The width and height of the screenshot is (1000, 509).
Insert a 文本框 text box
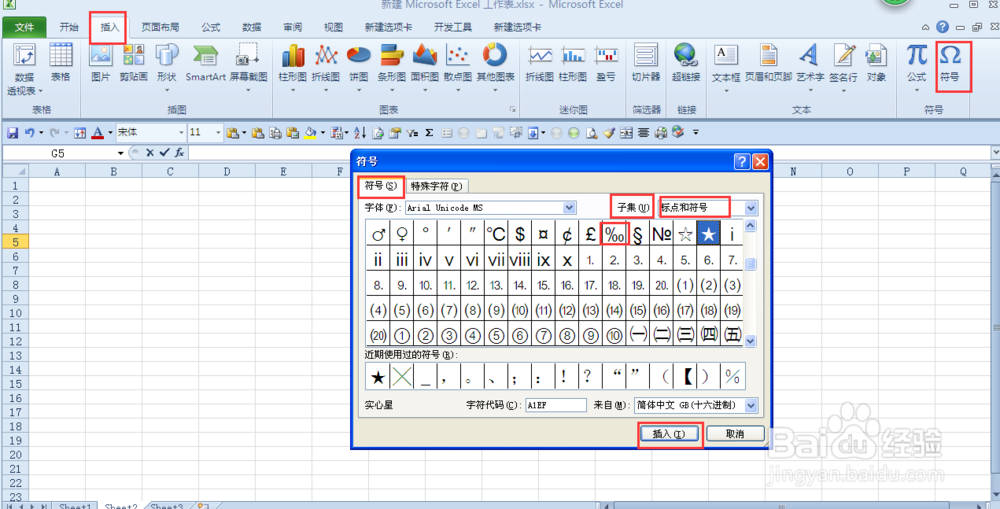pyautogui.click(x=726, y=67)
